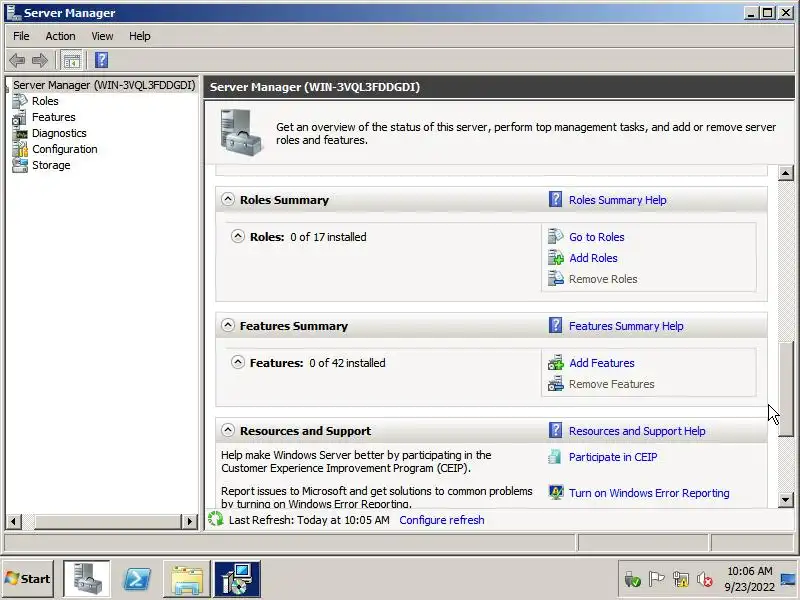
Task: Select Roles in the console tree
Action: click(45, 101)
